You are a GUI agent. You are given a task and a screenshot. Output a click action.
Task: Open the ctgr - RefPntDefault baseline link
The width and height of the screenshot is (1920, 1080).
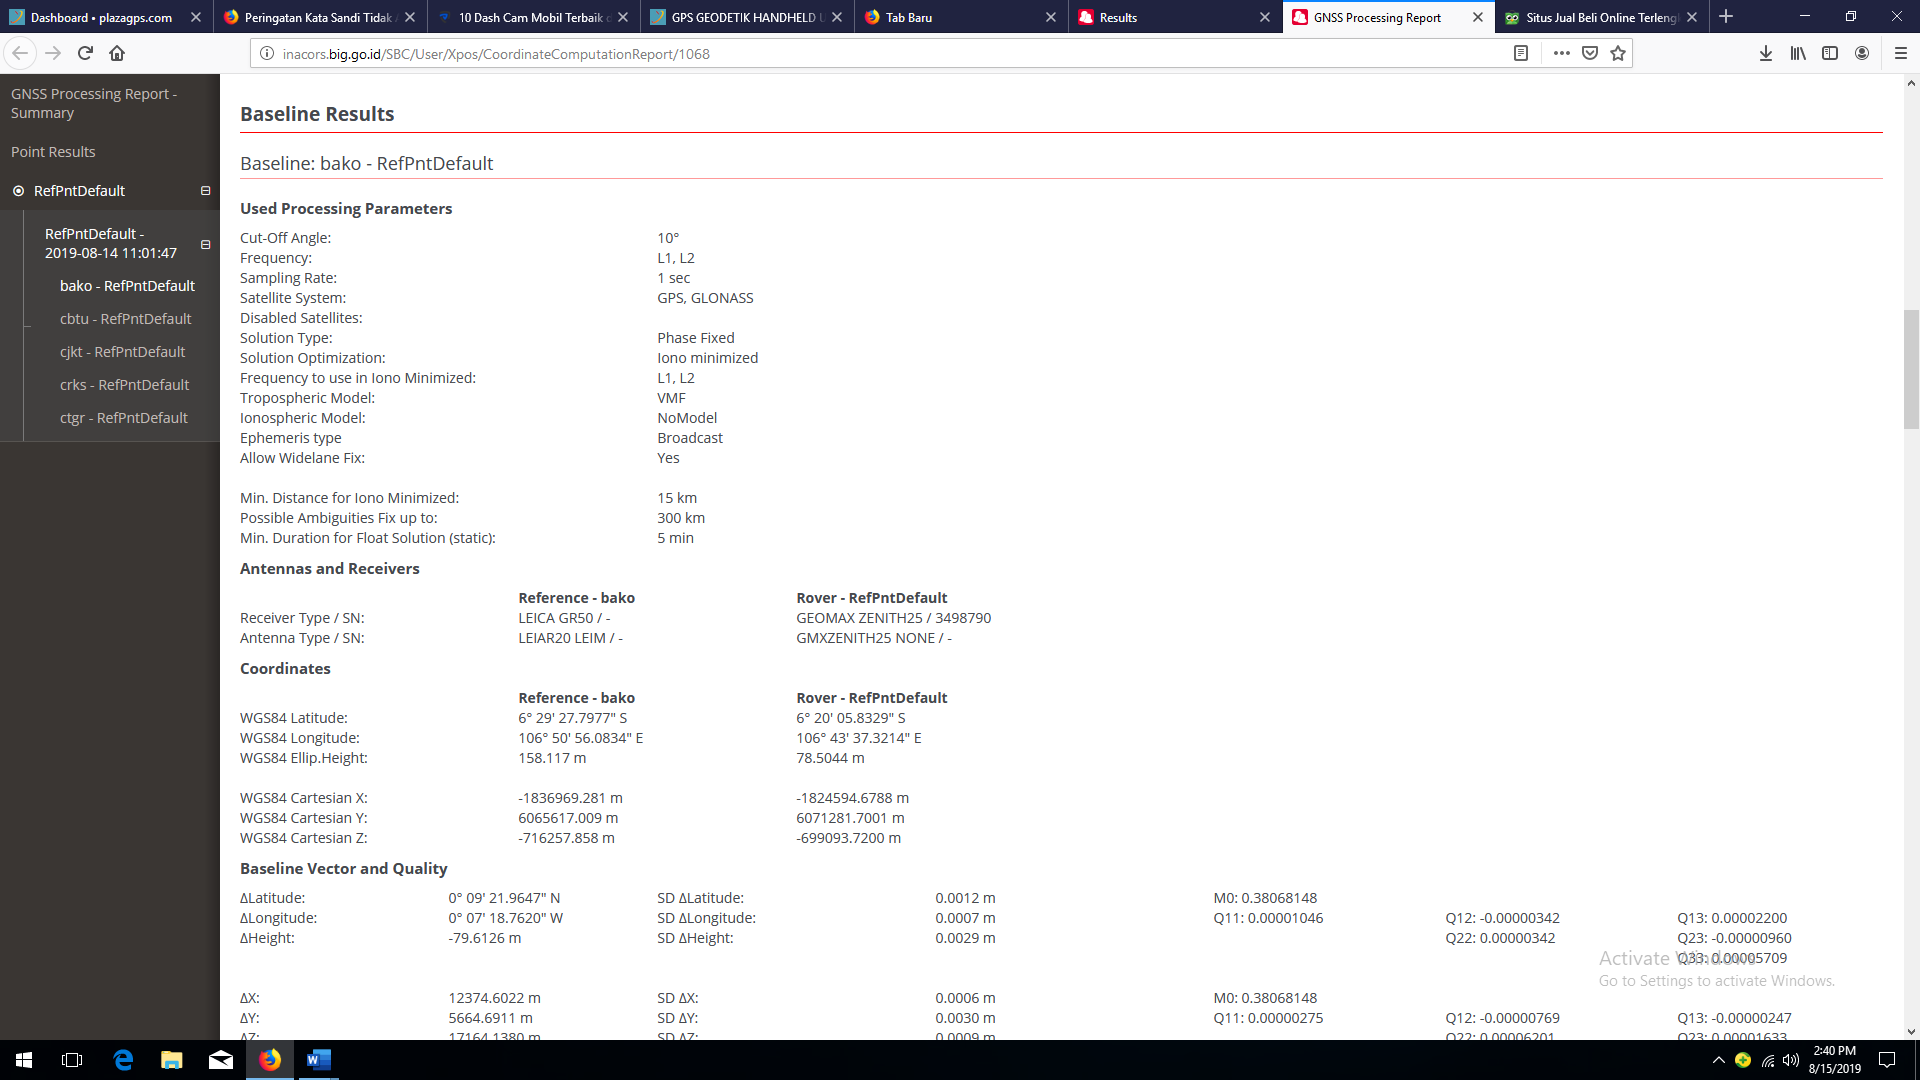[x=123, y=418]
